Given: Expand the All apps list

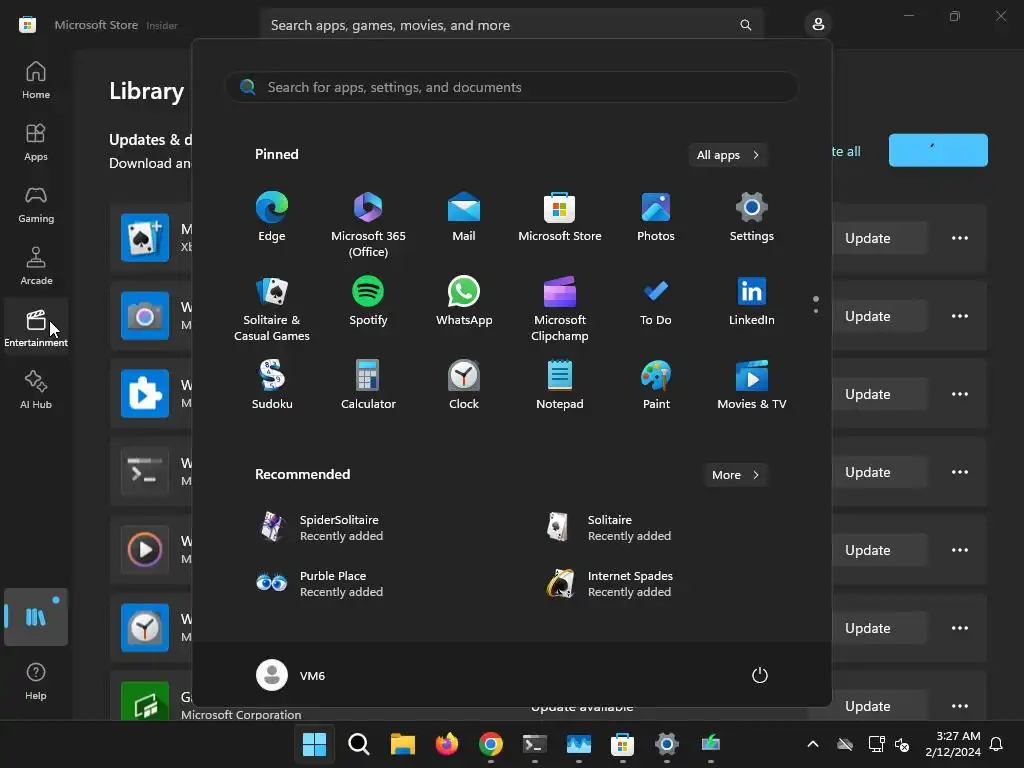Looking at the screenshot, I should coord(728,155).
